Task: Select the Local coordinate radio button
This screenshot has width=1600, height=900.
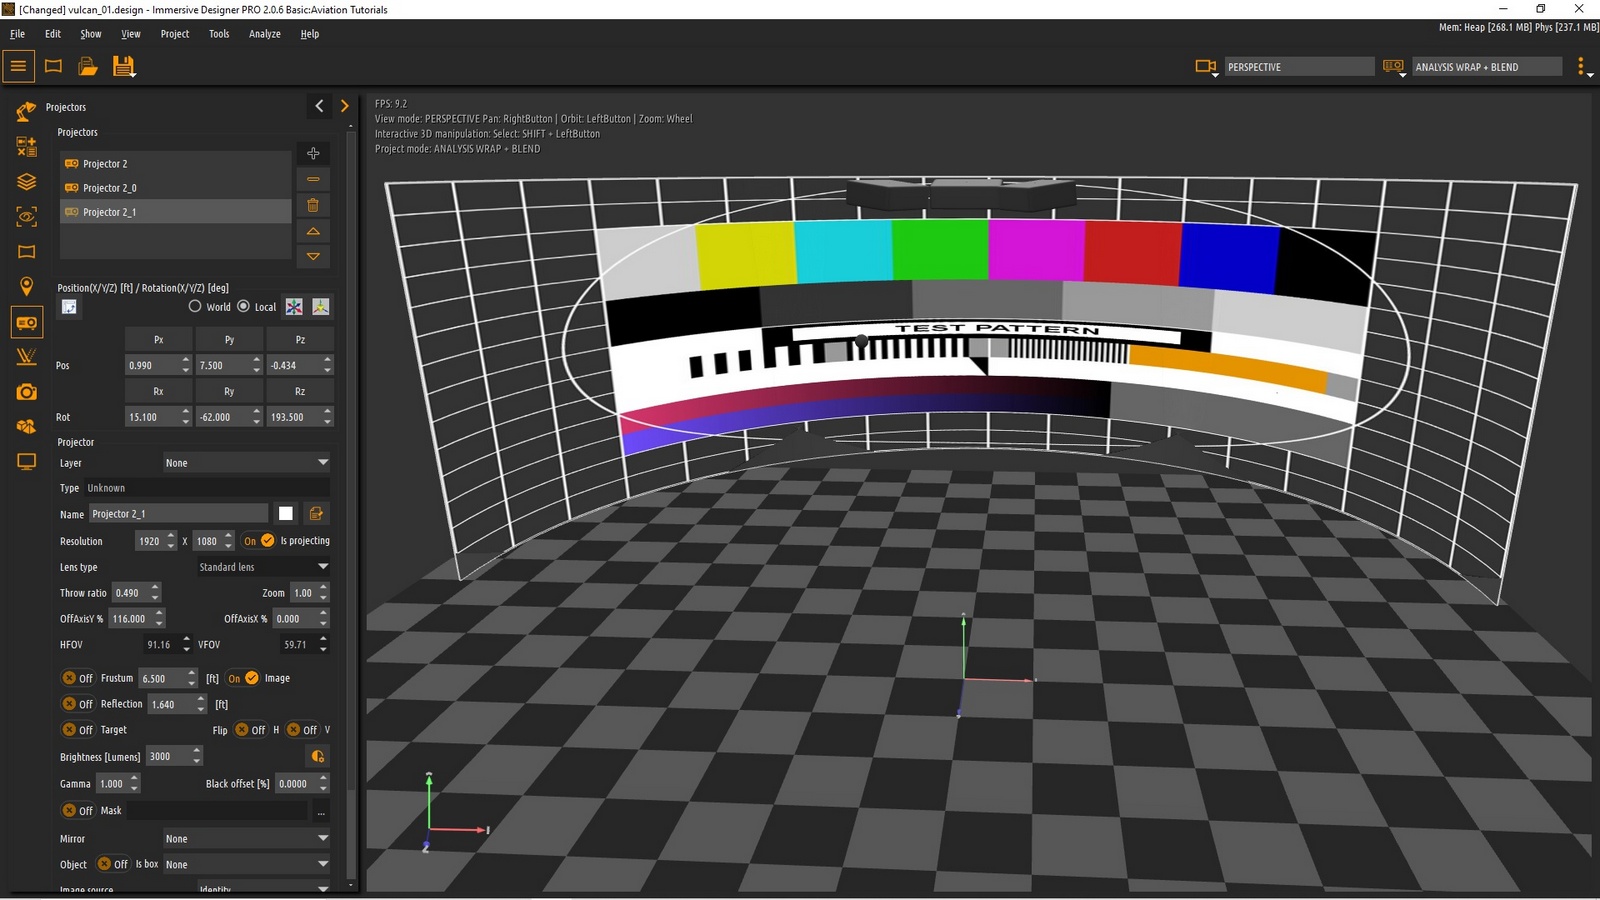Action: pyautogui.click(x=244, y=307)
